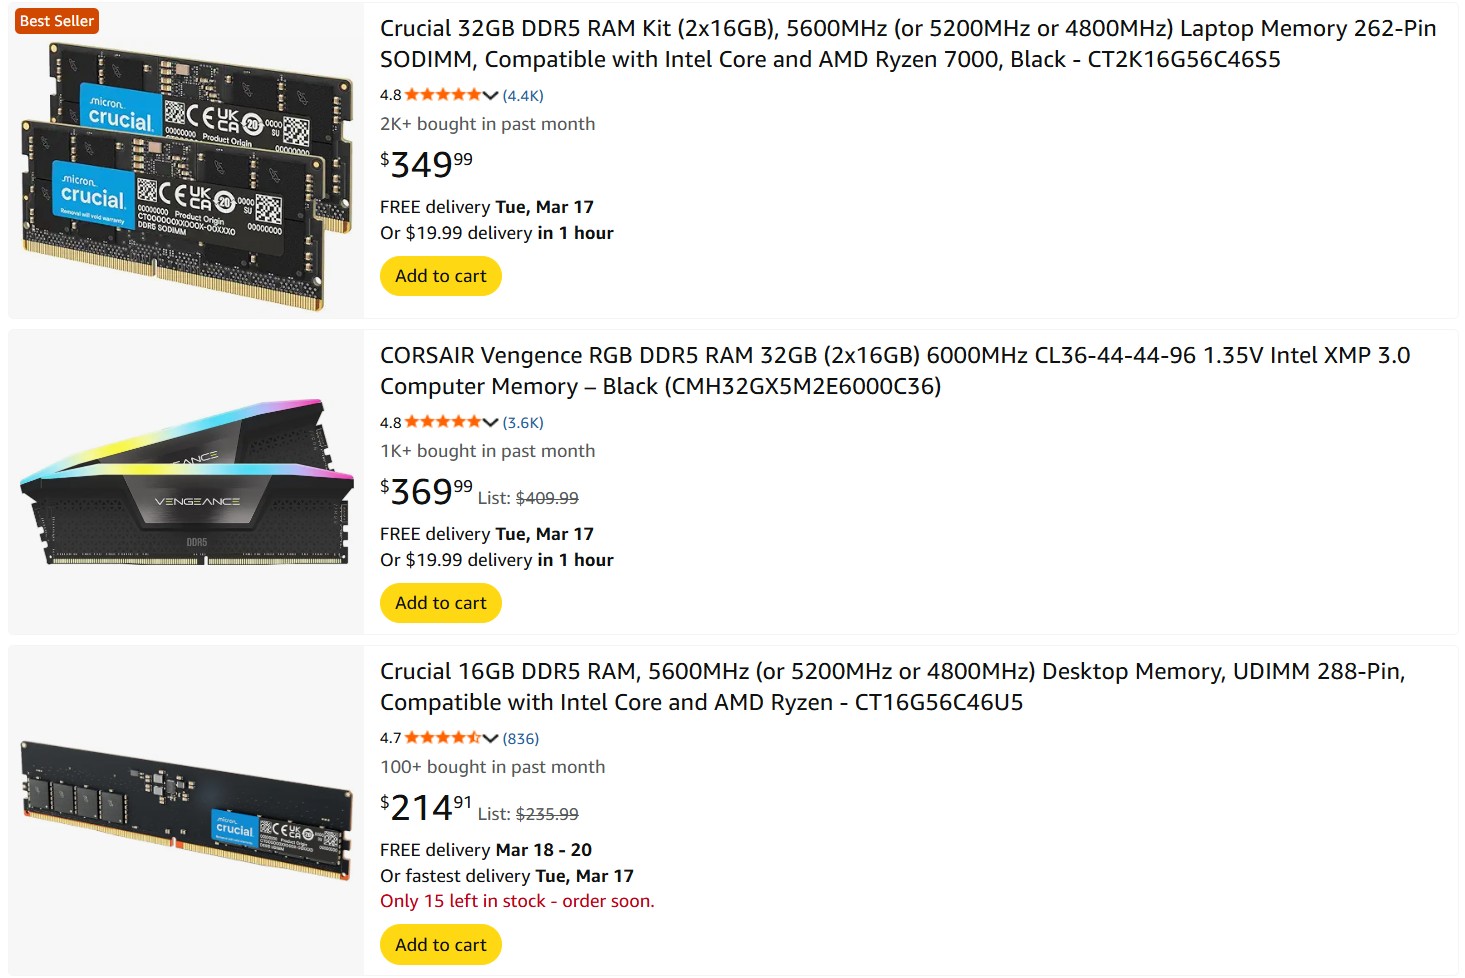Add the Crucial 32GB kit to cart
Screen dimensions: 1465x978
[440, 276]
